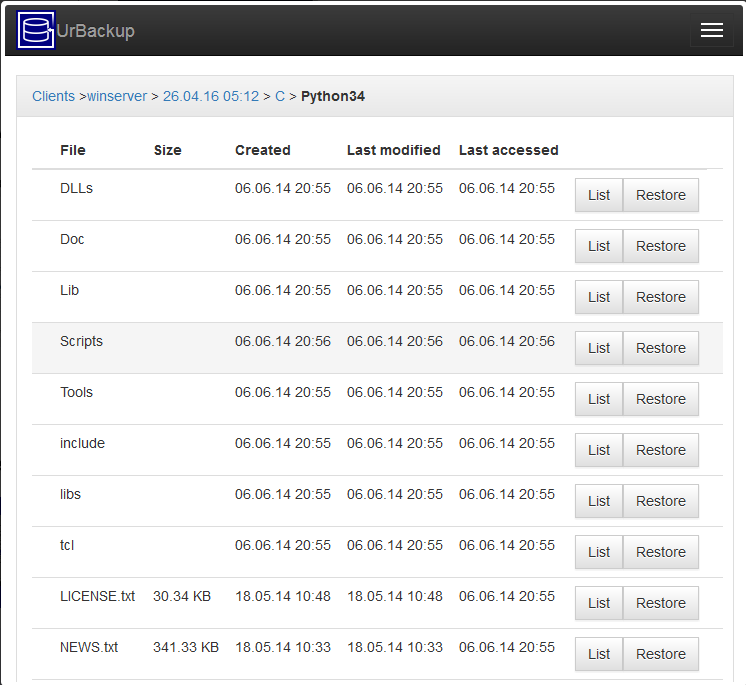List contents of DLLs folder
The image size is (746, 685).
(x=599, y=195)
